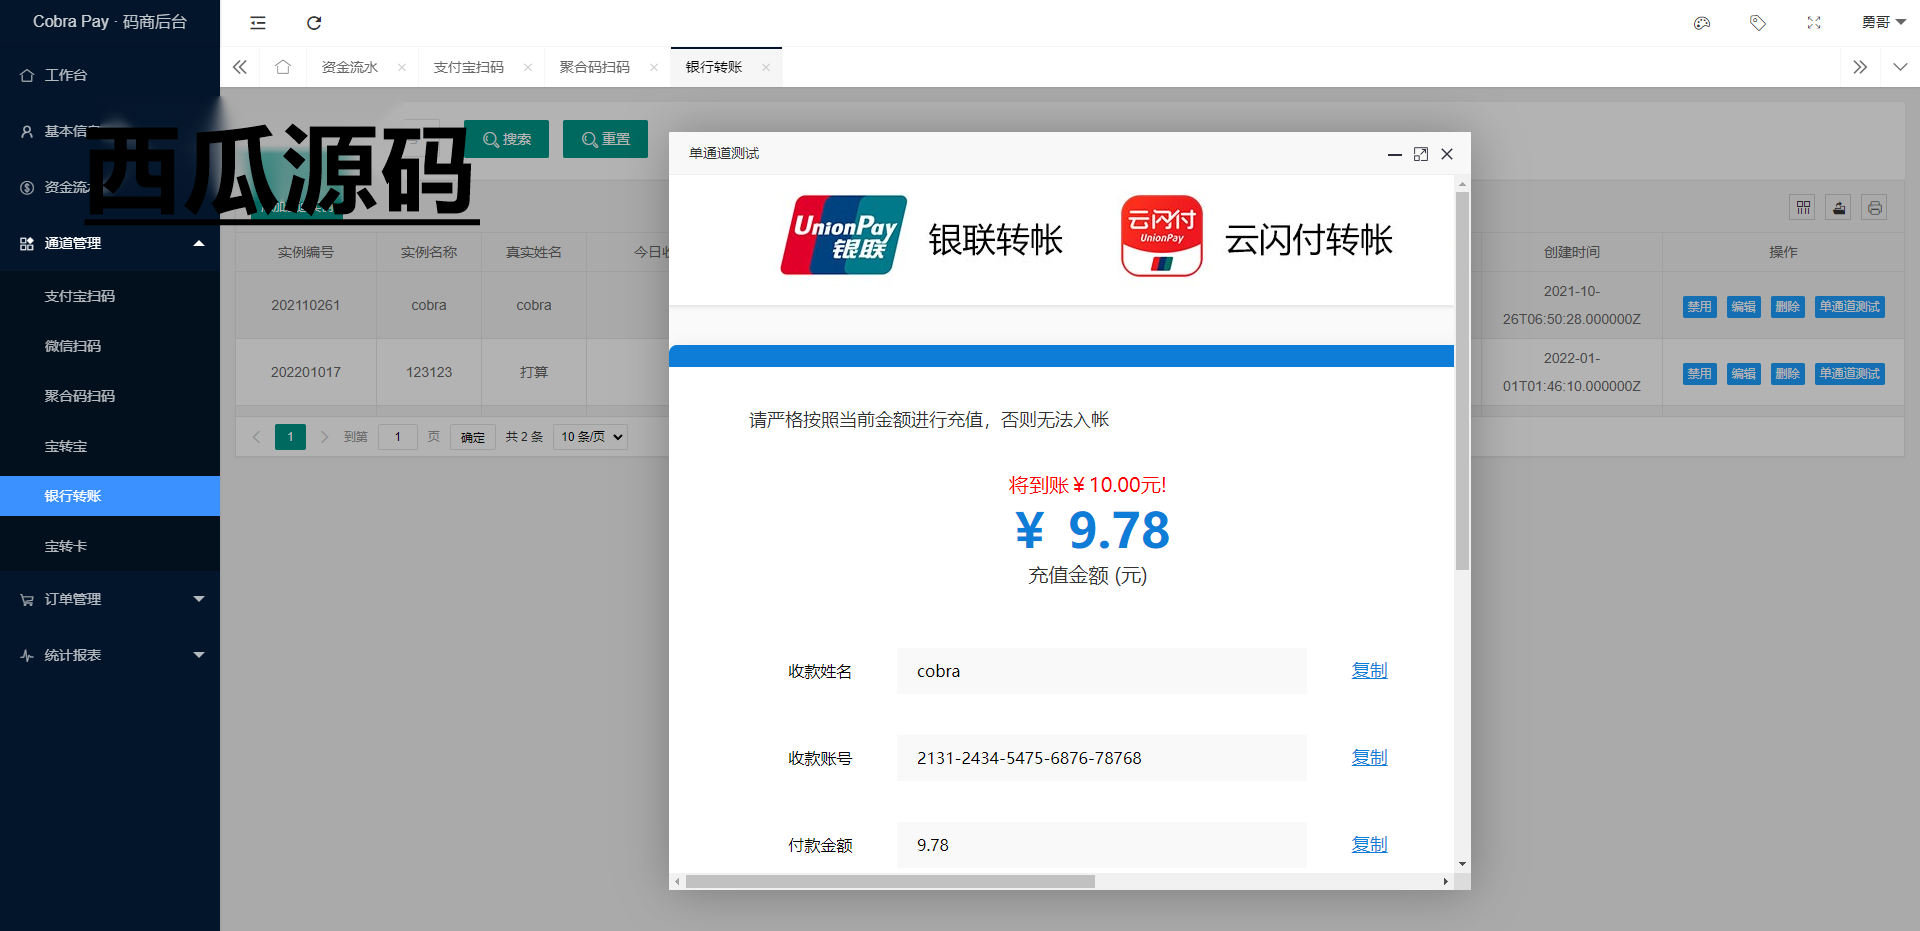Click the refresh page icon
The height and width of the screenshot is (931, 1920).
click(x=314, y=23)
